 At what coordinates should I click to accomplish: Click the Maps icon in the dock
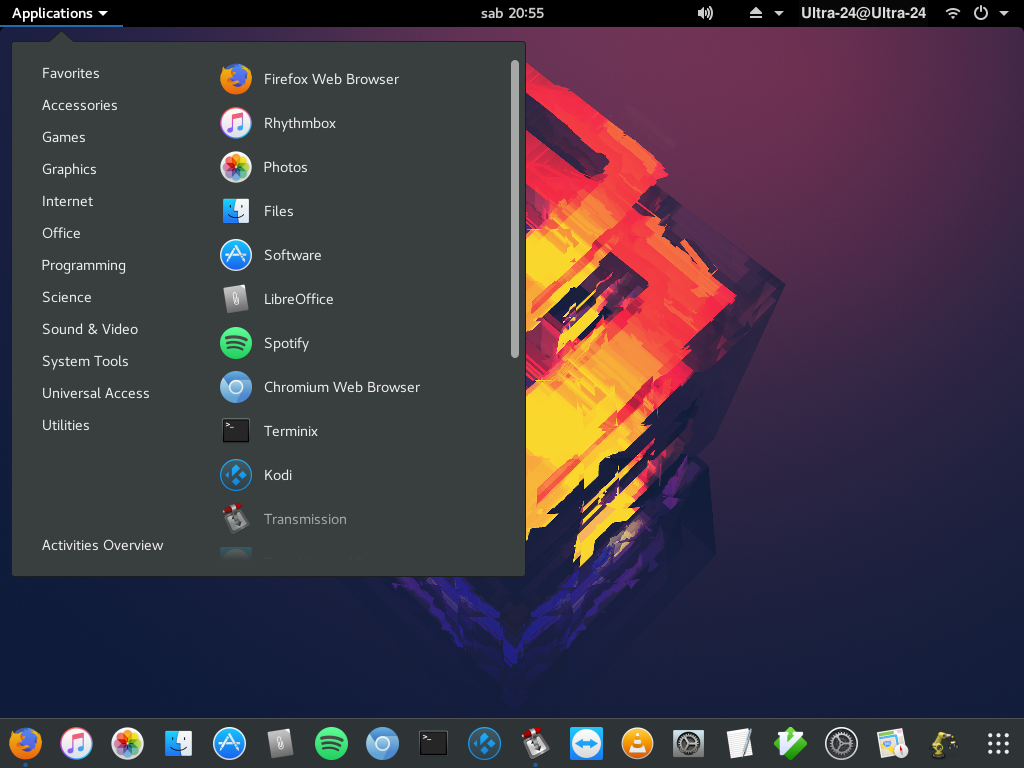click(891, 743)
